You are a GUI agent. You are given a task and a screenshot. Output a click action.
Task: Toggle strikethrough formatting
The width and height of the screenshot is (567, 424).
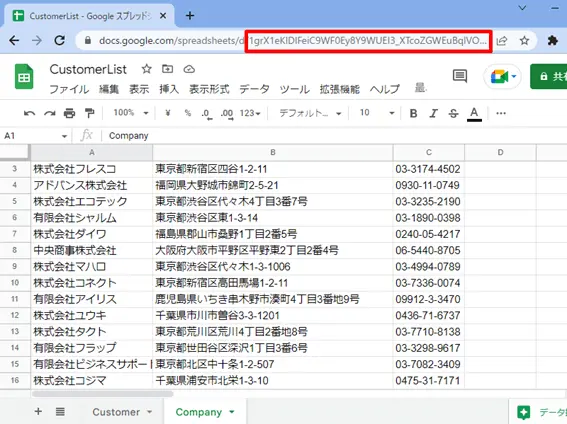pos(453,114)
